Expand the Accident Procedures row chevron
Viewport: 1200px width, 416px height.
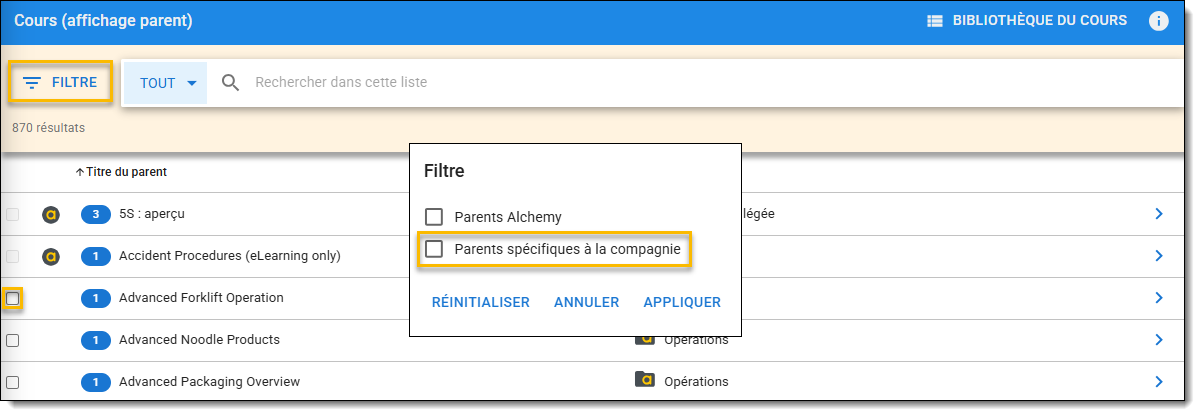[x=1159, y=255]
